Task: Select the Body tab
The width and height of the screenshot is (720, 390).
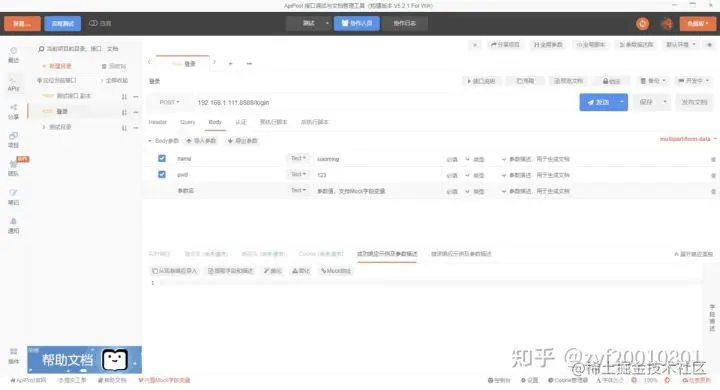Action: tap(215, 122)
